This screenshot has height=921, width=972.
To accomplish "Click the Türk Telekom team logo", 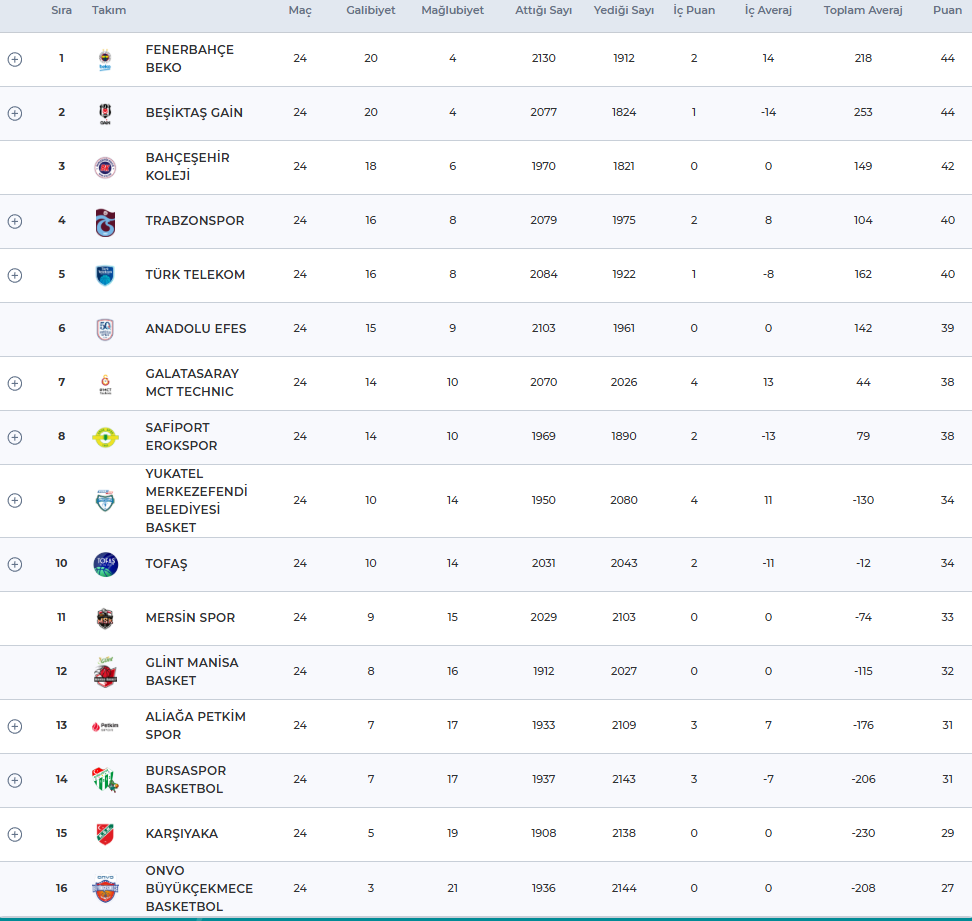I will pos(105,275).
